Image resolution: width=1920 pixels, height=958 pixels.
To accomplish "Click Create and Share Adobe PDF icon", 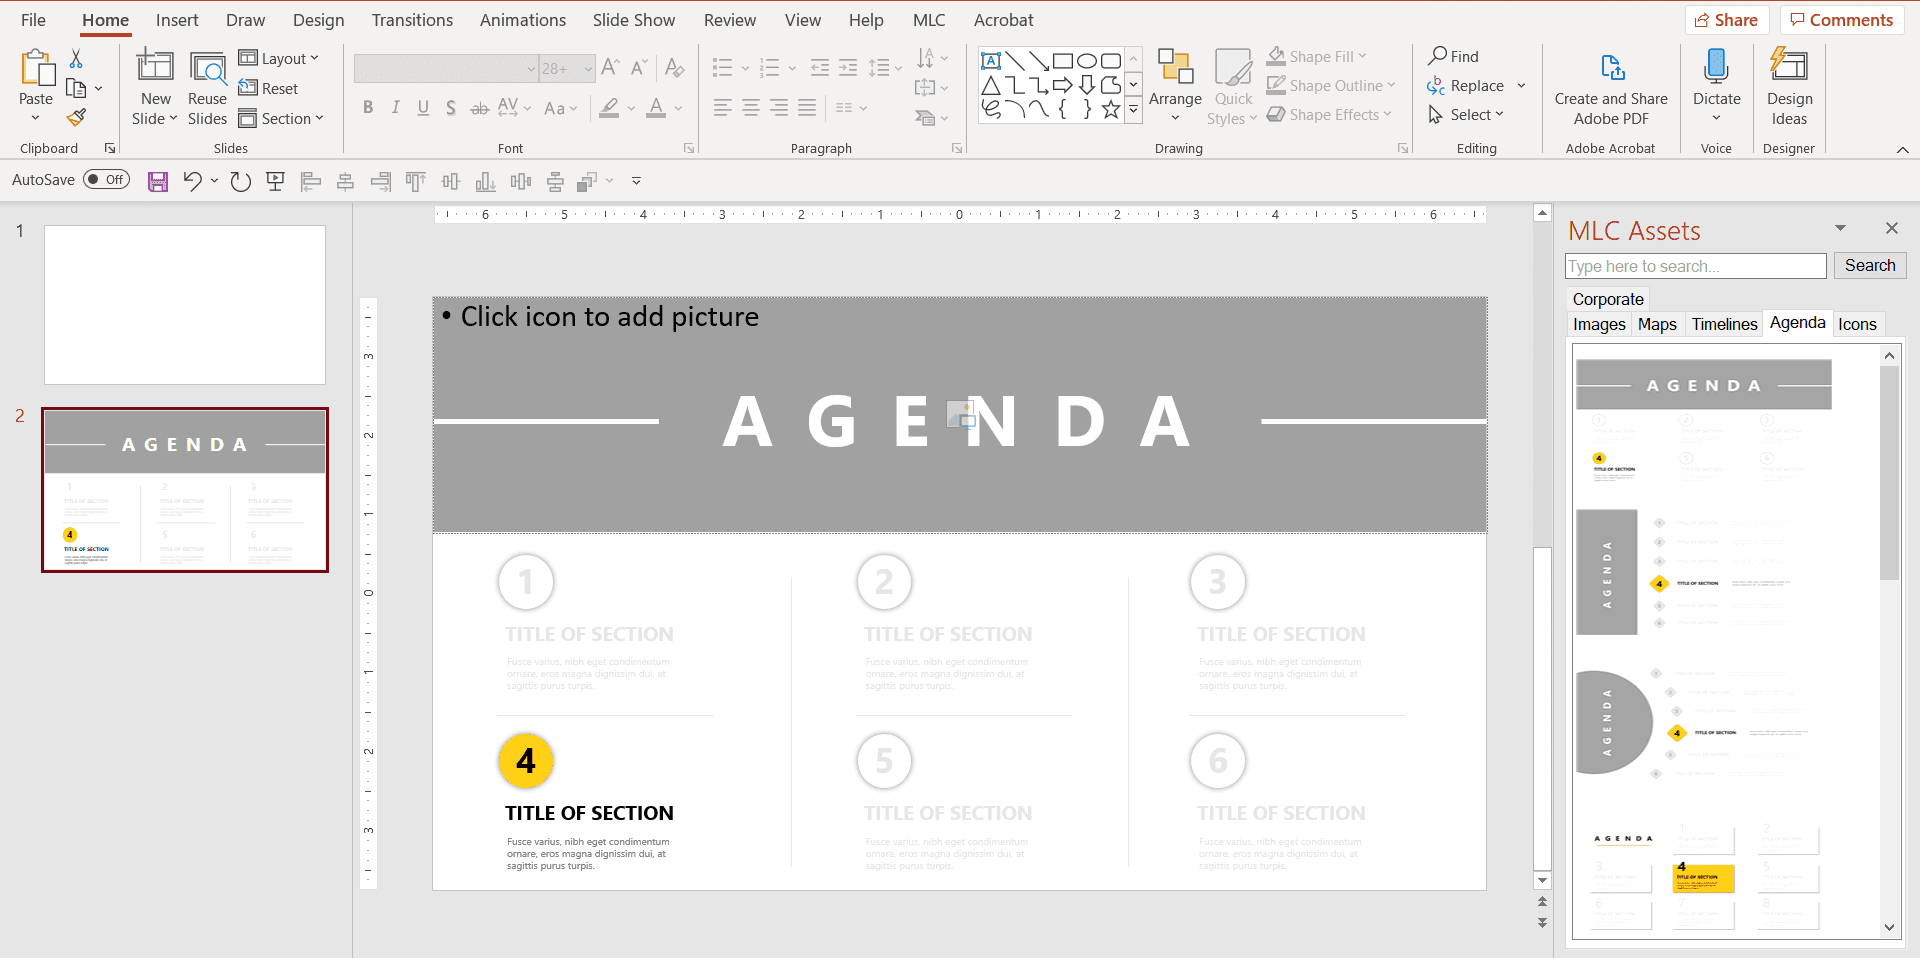I will tap(1612, 68).
